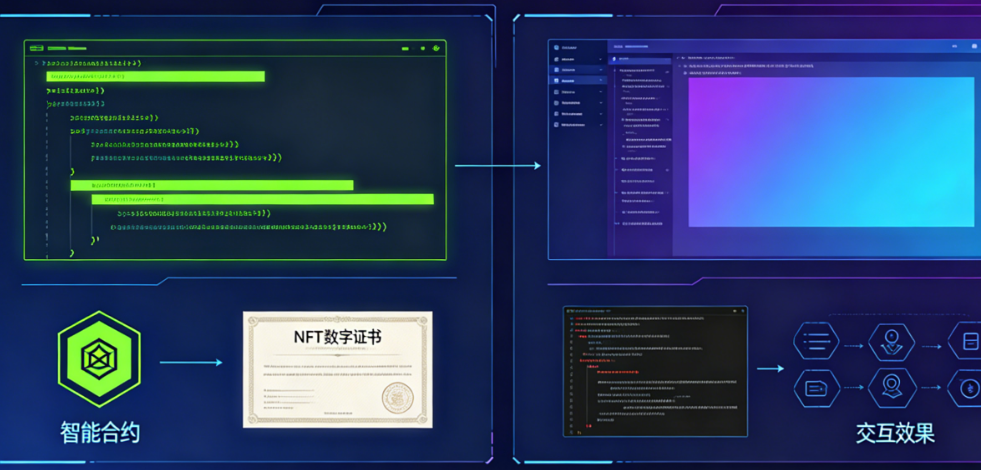Select the highlighted row in the blue window sidebar
This screenshot has width=981, height=470.
tap(577, 81)
